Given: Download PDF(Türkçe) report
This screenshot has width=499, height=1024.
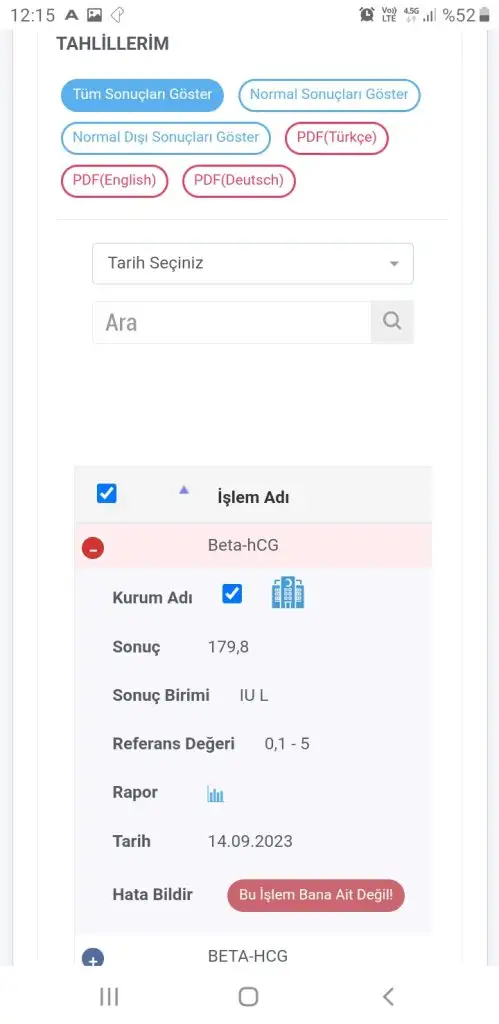Looking at the screenshot, I should click(x=336, y=138).
